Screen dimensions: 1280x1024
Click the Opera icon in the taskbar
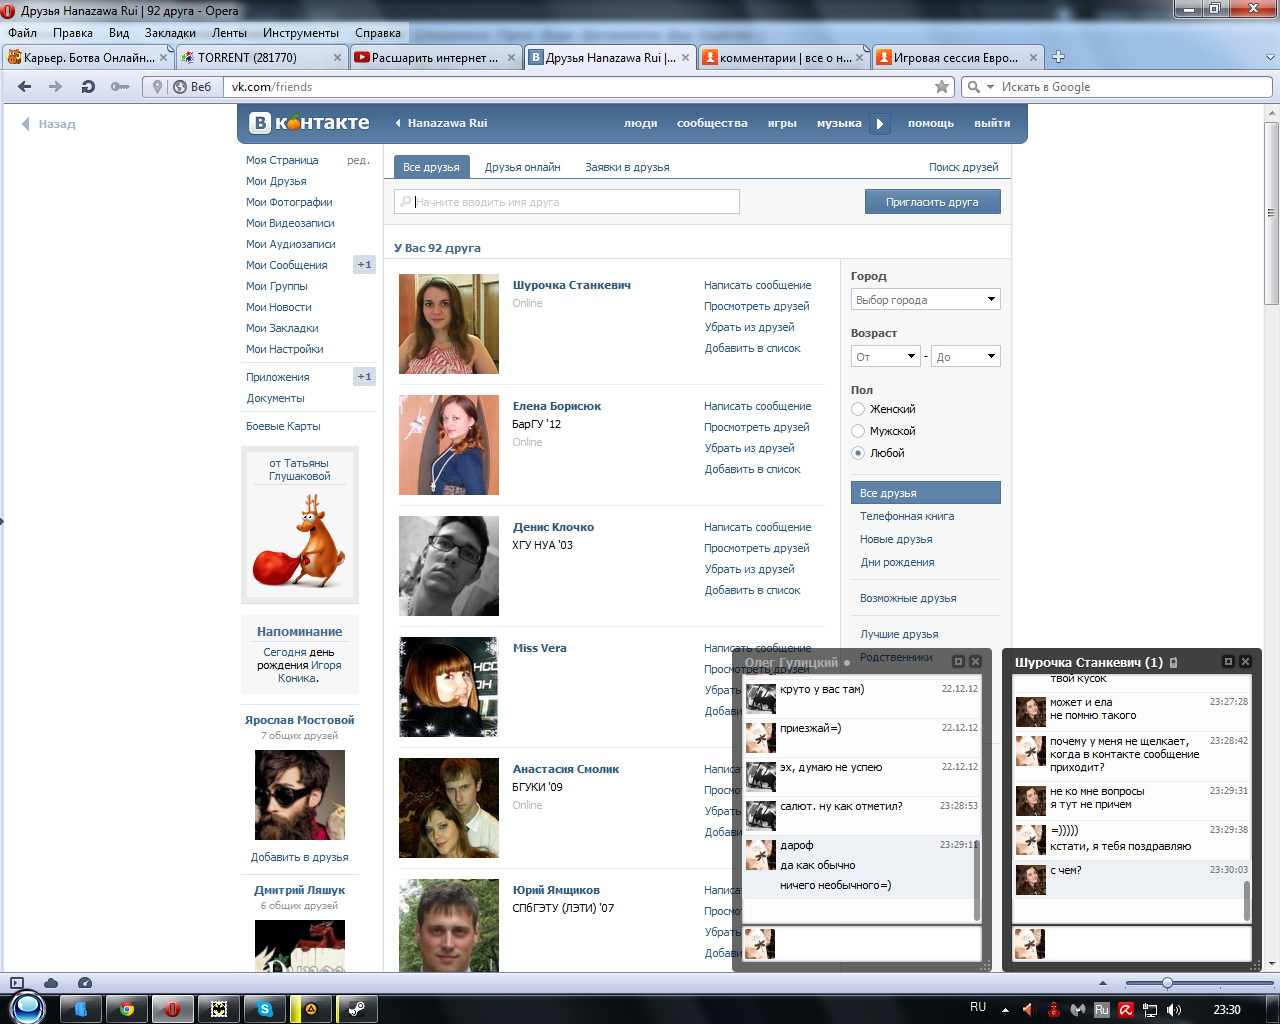point(173,1009)
